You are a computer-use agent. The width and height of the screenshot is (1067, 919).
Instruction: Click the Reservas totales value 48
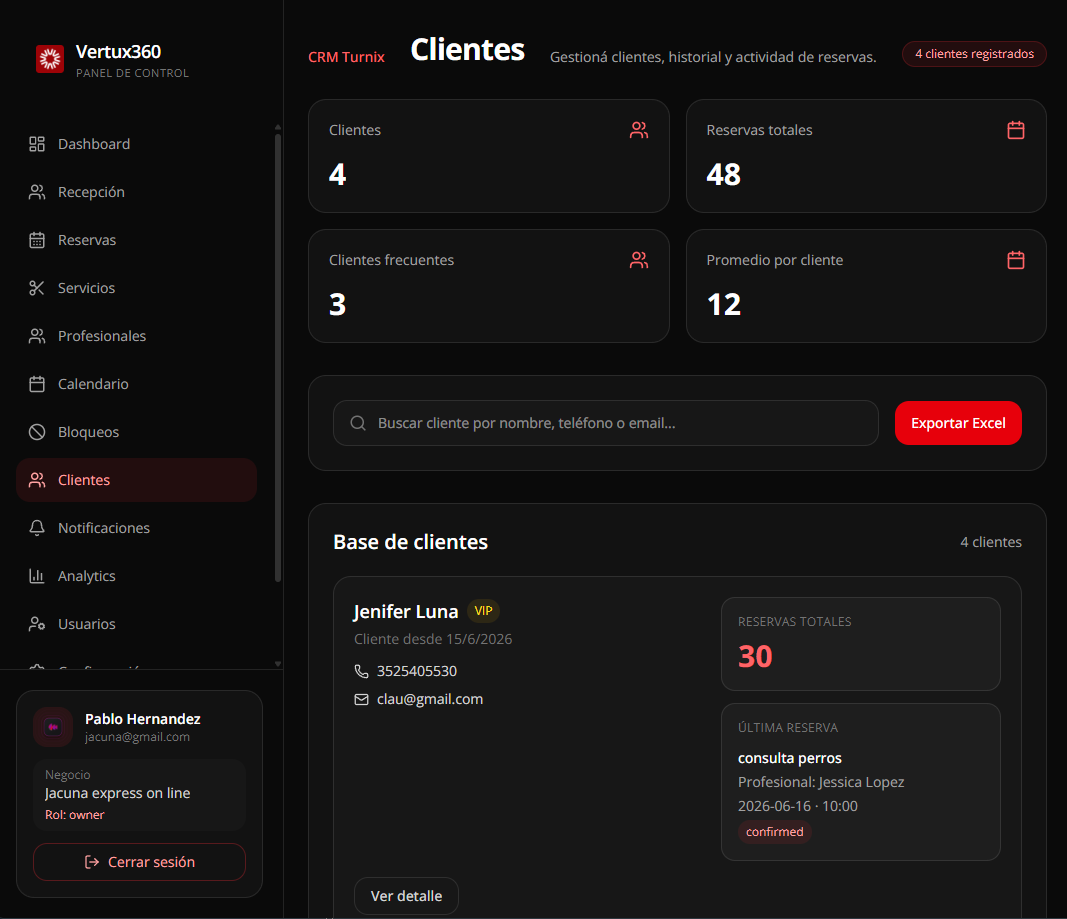723,174
